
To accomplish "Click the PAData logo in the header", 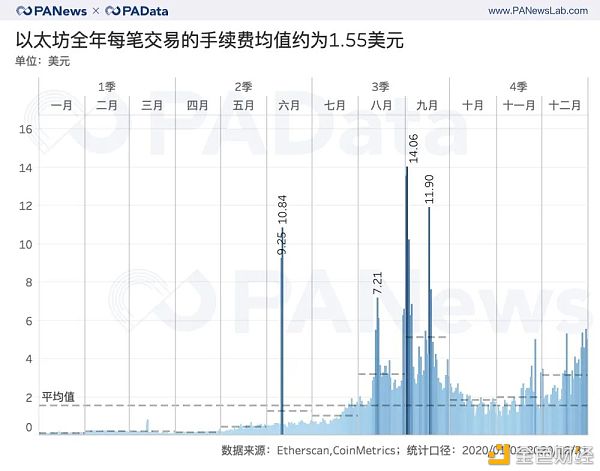I will click(137, 11).
